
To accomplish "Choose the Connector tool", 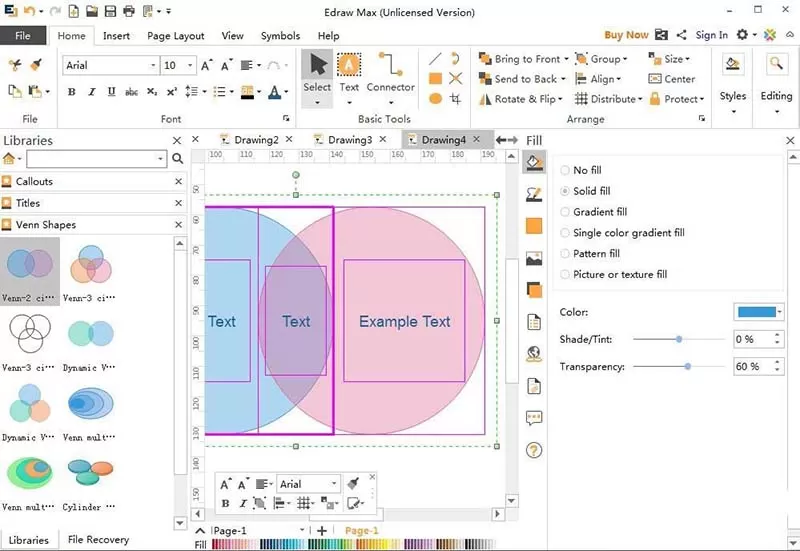I will coord(390,78).
